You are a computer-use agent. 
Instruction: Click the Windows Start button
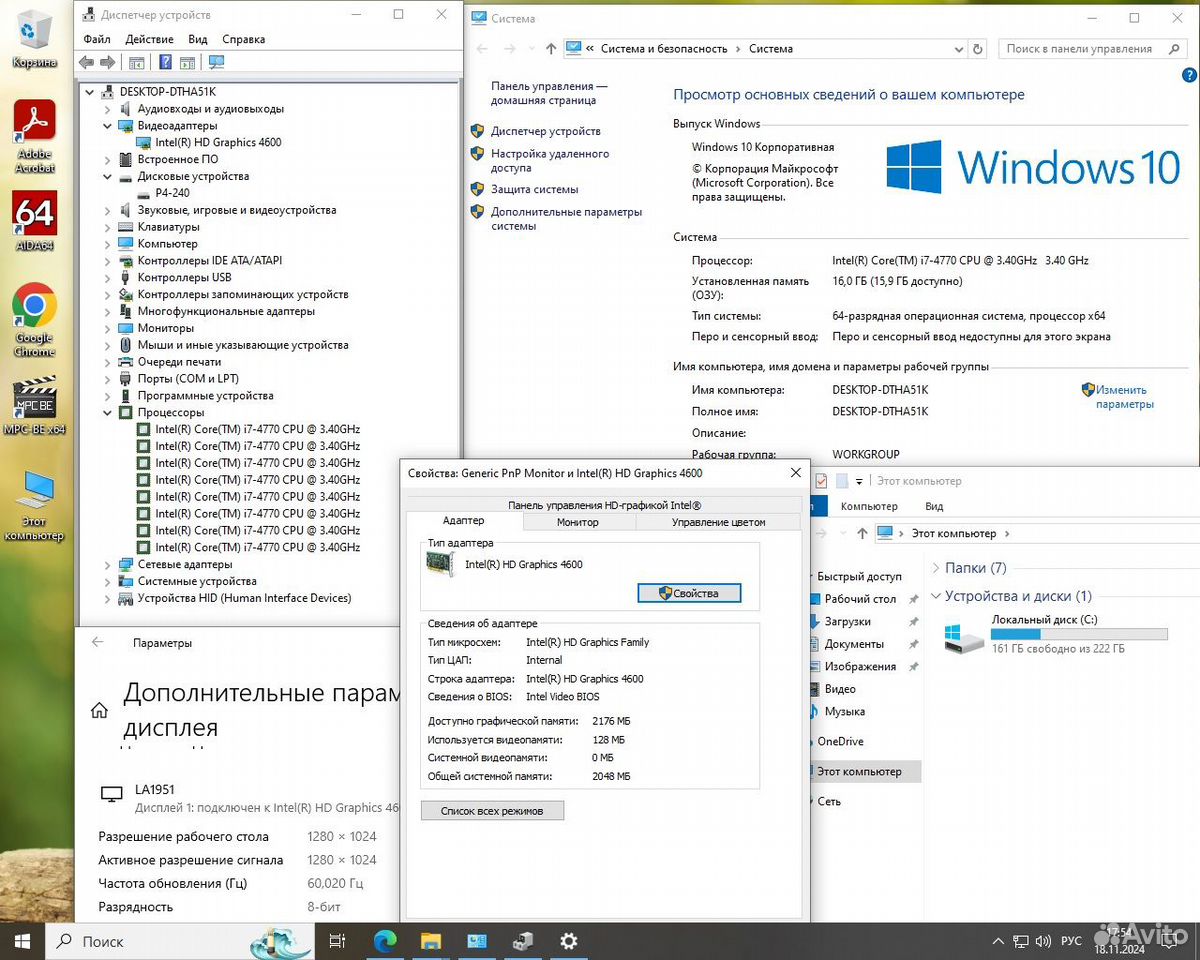22,941
